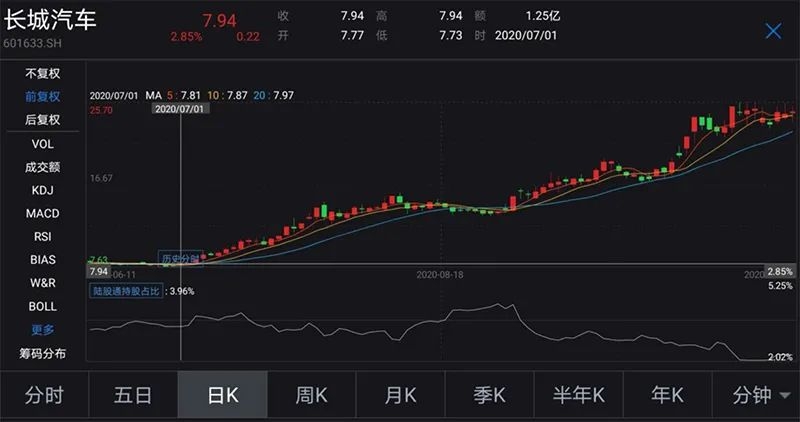
Task: Select 不复权 price adjustment option
Action: click(42, 73)
